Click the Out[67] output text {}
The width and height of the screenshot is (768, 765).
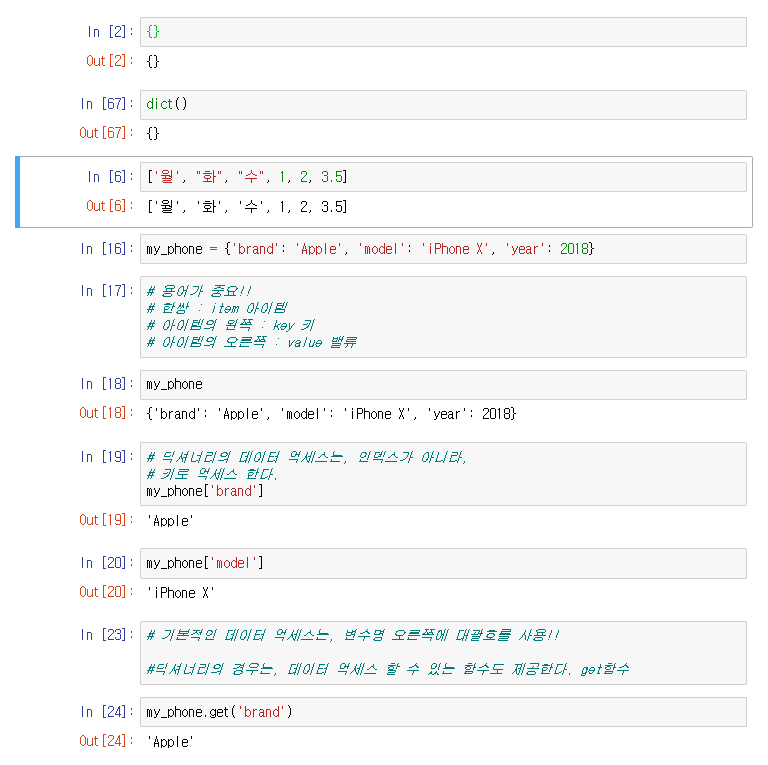[153, 133]
